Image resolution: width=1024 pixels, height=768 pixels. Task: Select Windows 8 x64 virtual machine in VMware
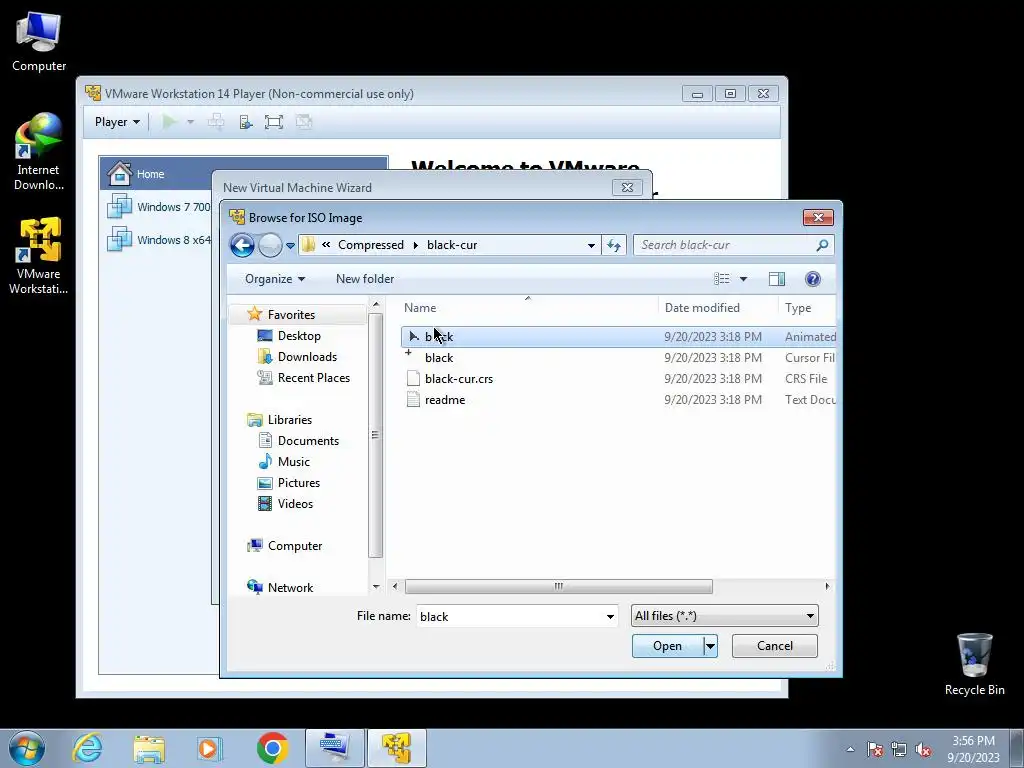tap(158, 240)
